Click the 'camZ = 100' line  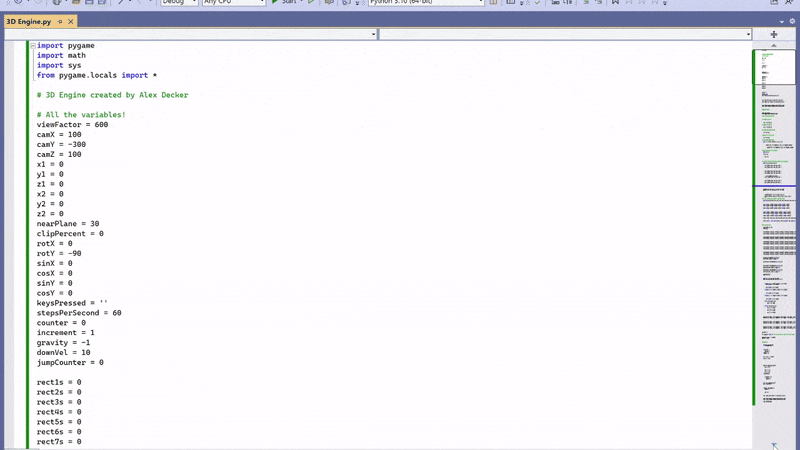[59, 154]
